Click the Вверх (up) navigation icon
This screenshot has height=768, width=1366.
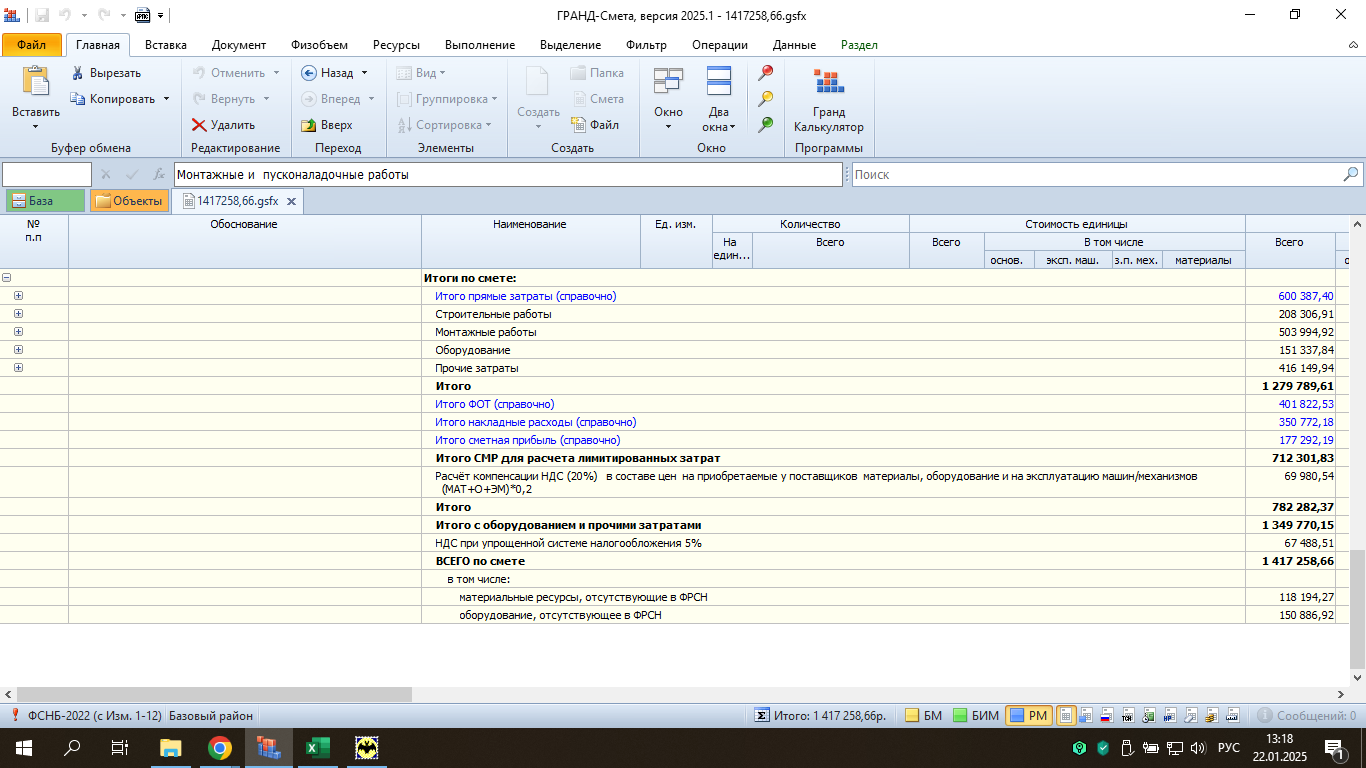(x=309, y=125)
